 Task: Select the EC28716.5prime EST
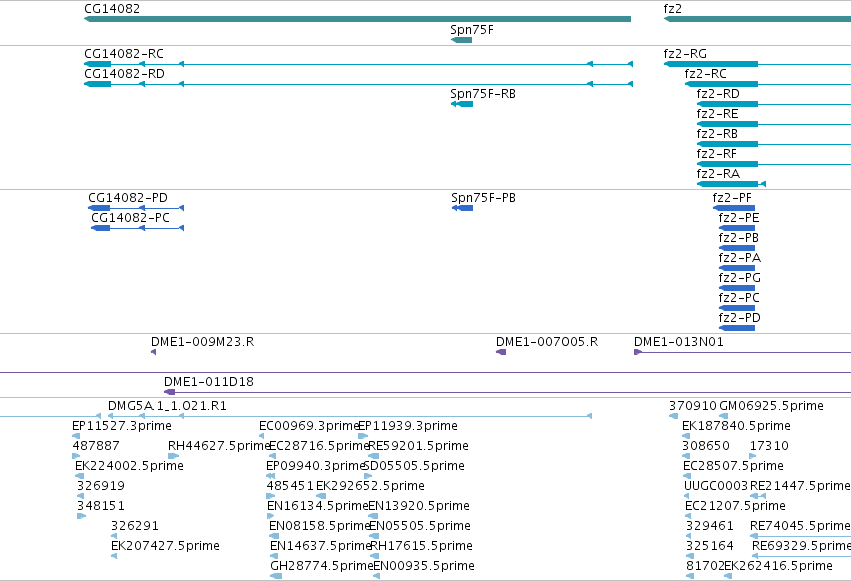pos(272,456)
